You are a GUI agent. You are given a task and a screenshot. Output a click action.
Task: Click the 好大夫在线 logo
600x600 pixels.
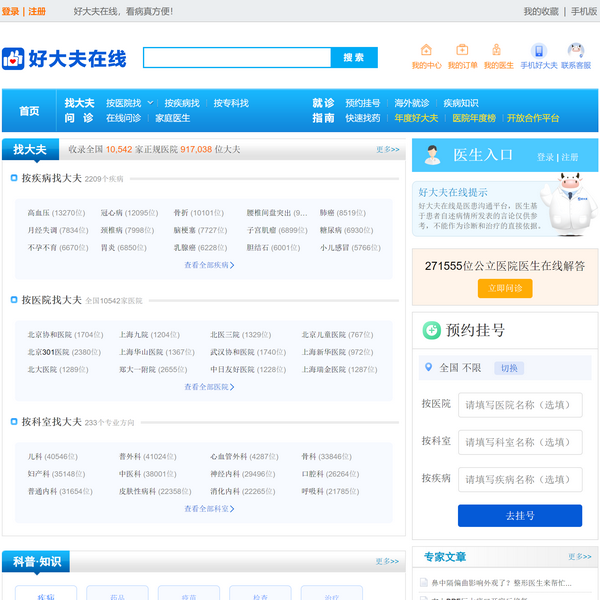tap(64, 59)
